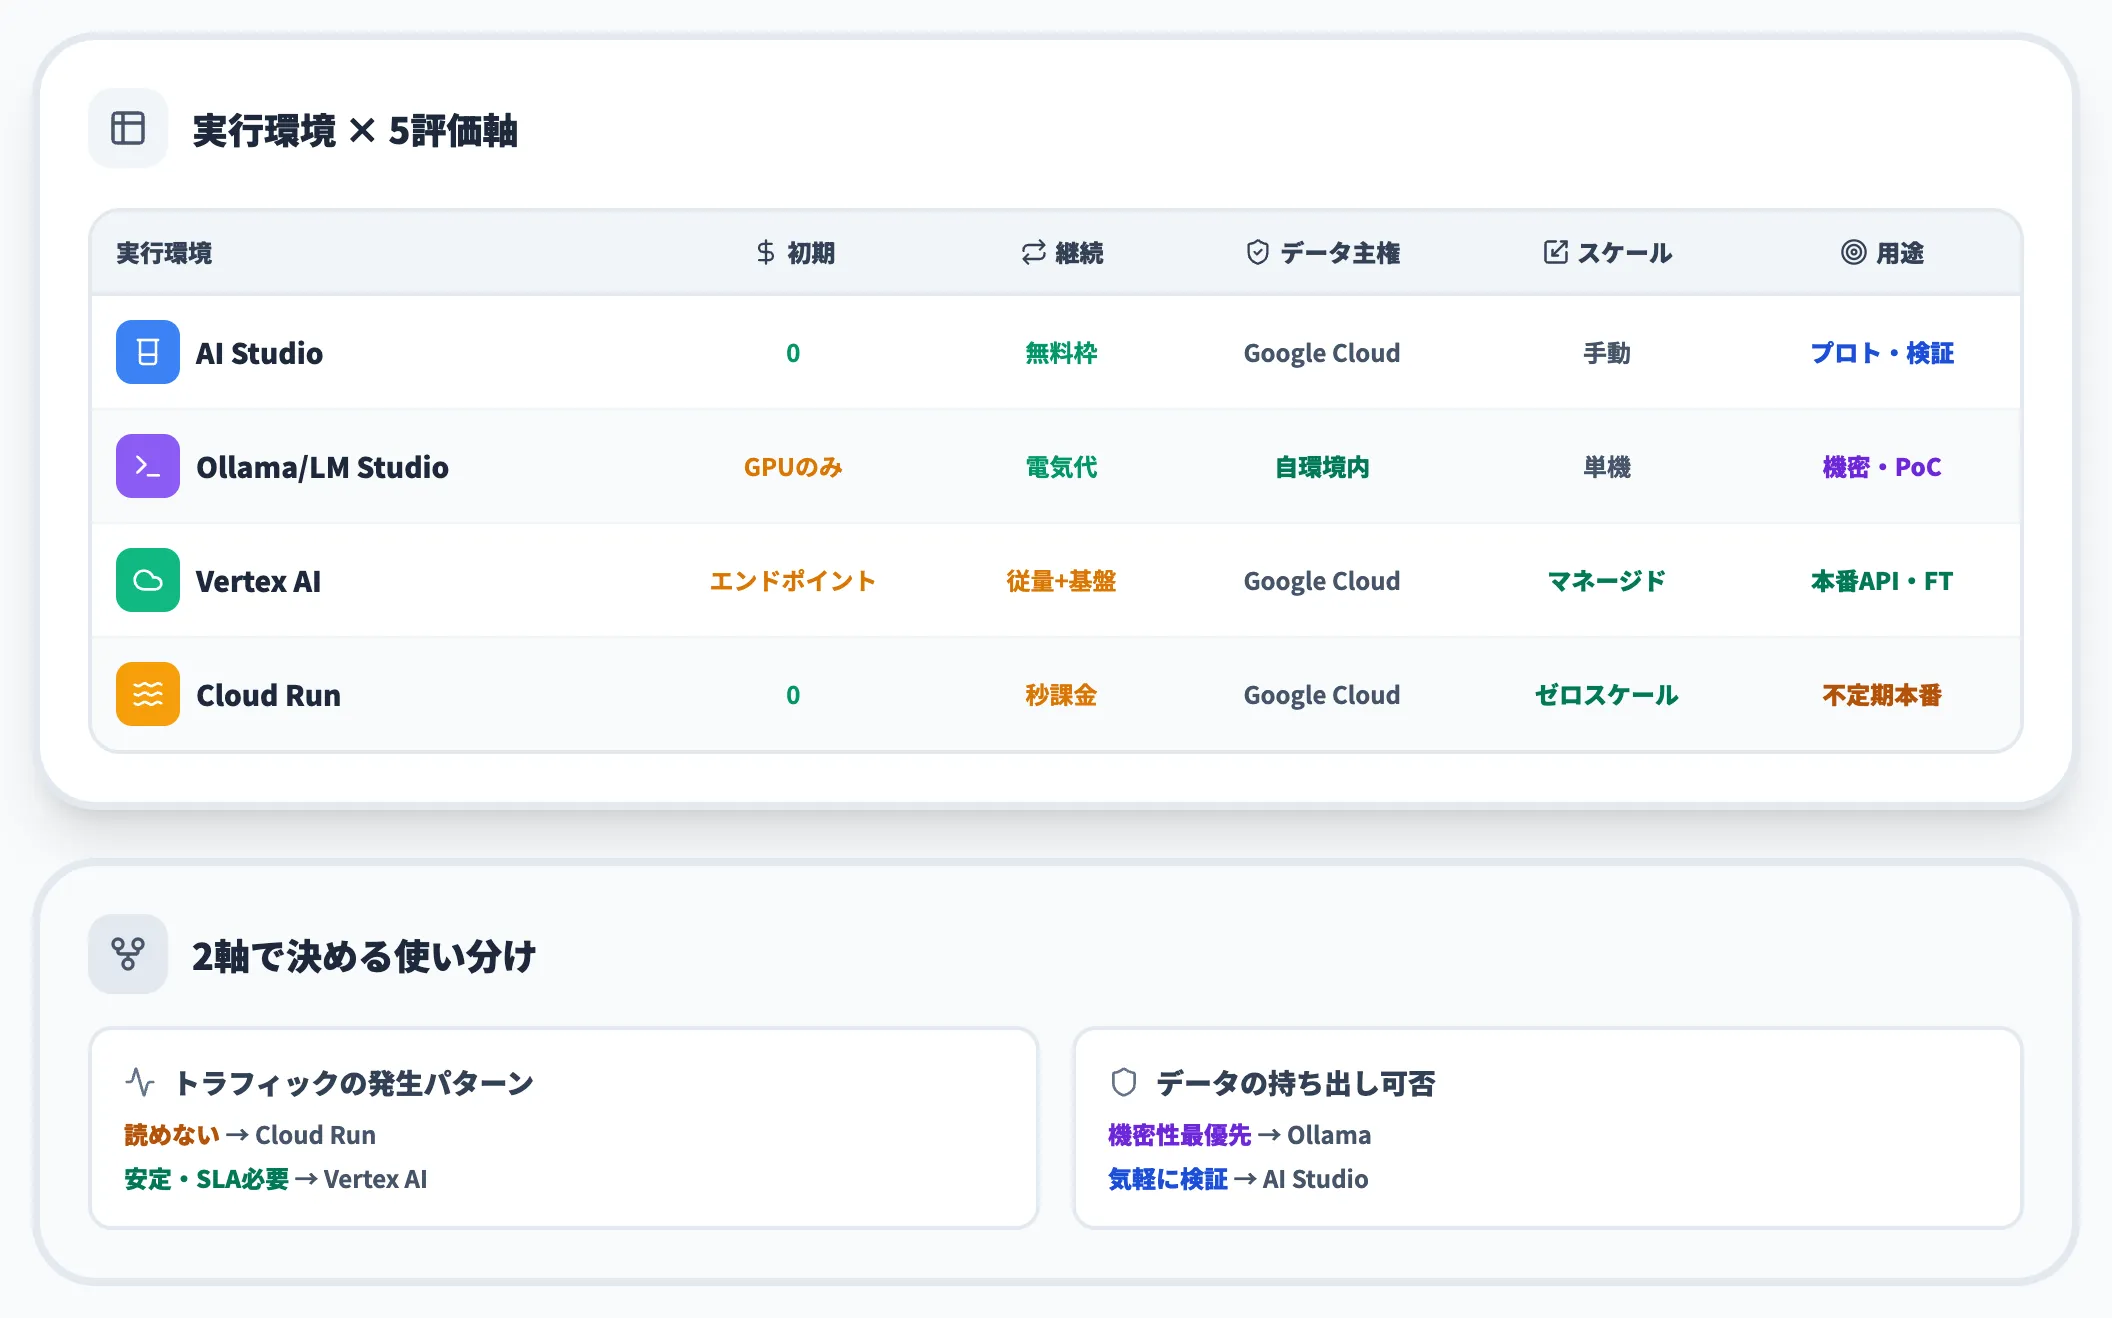Image resolution: width=2112 pixels, height=1318 pixels.
Task: Click the 秒課金 cell
Action: (1061, 695)
